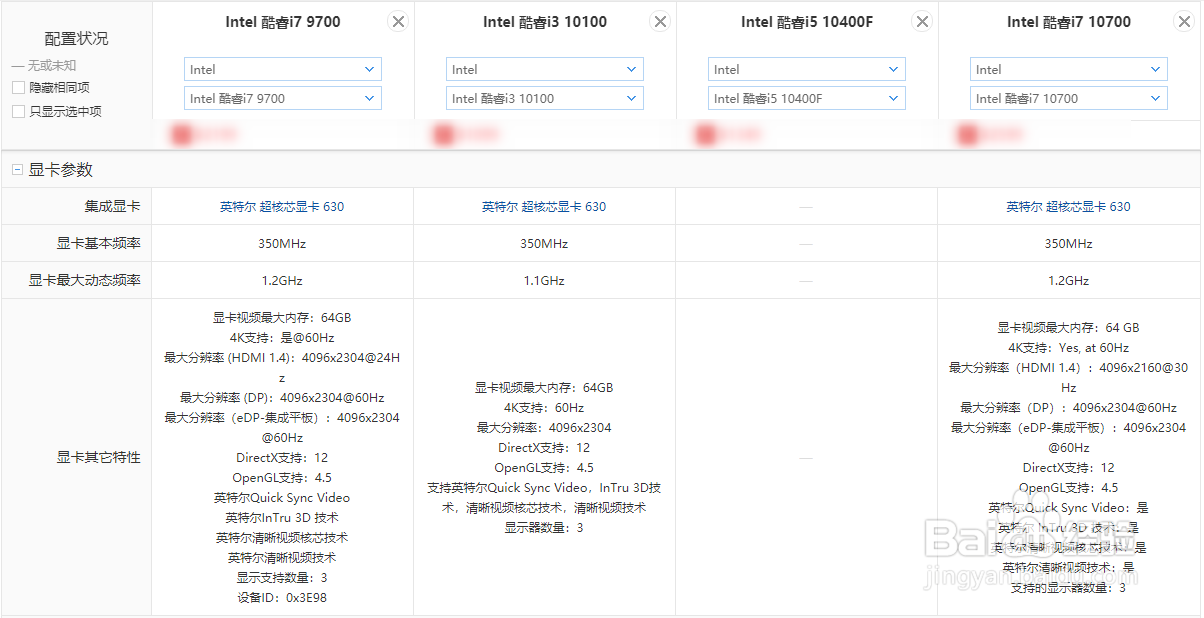The width and height of the screenshot is (1204, 618).
Task: Remove Intel 酷睿i7 9700 from comparison
Action: click(398, 22)
